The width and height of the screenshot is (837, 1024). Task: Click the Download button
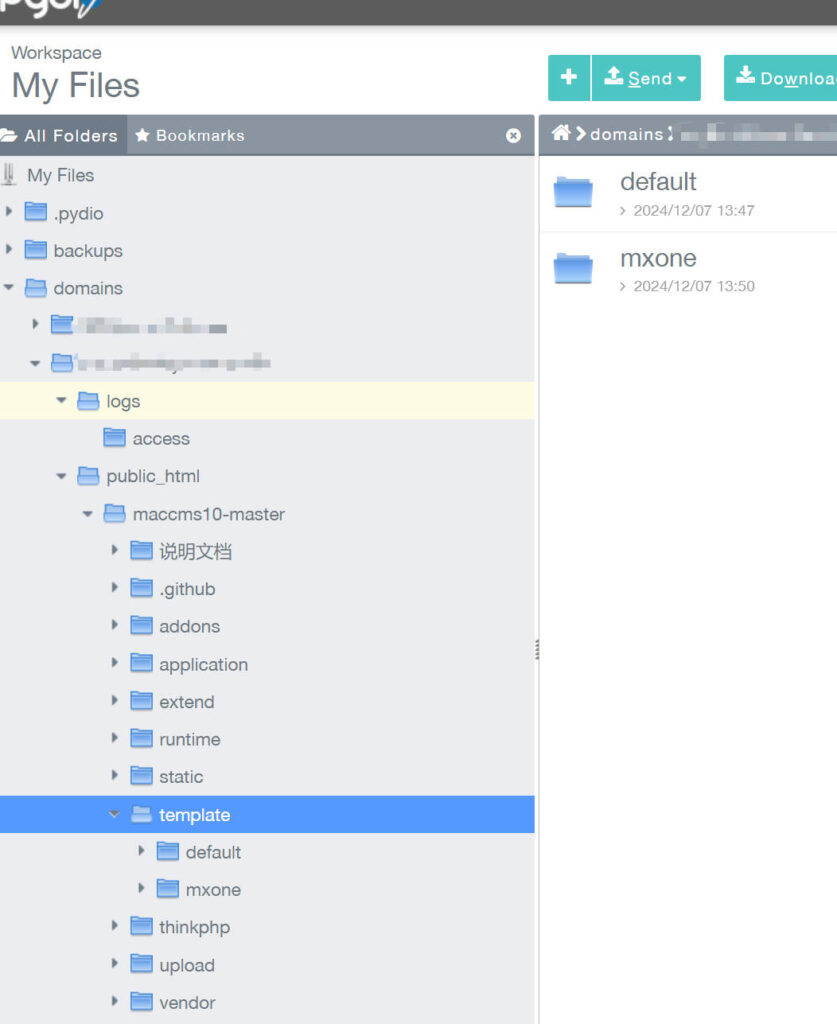point(784,78)
